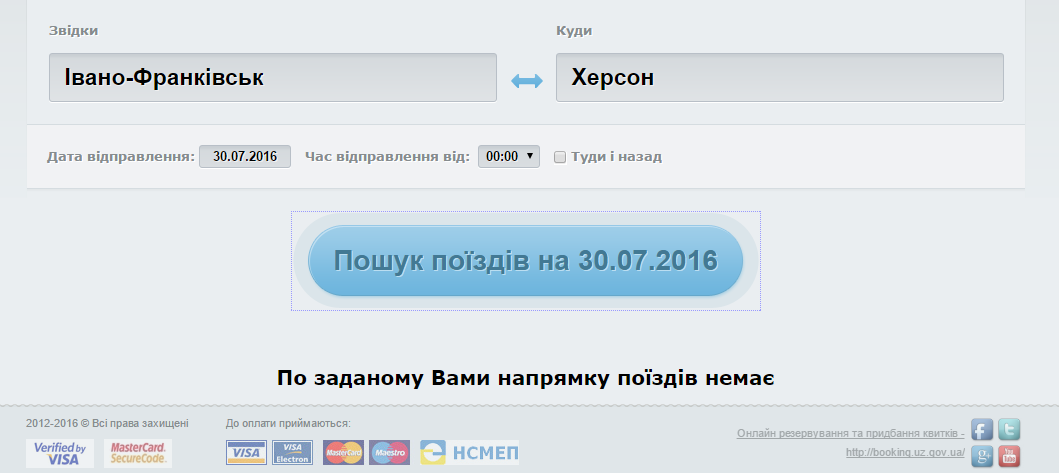Image resolution: width=1059 pixels, height=473 pixels.
Task: Open the booking.uz.gov.ua link
Action: click(x=904, y=452)
